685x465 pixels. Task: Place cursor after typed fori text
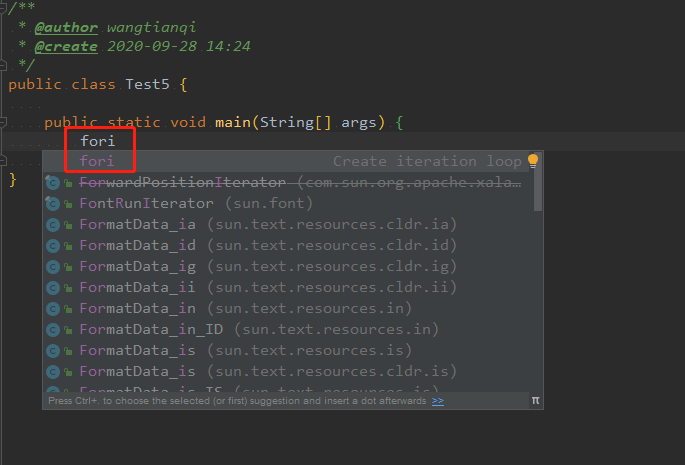(116, 141)
